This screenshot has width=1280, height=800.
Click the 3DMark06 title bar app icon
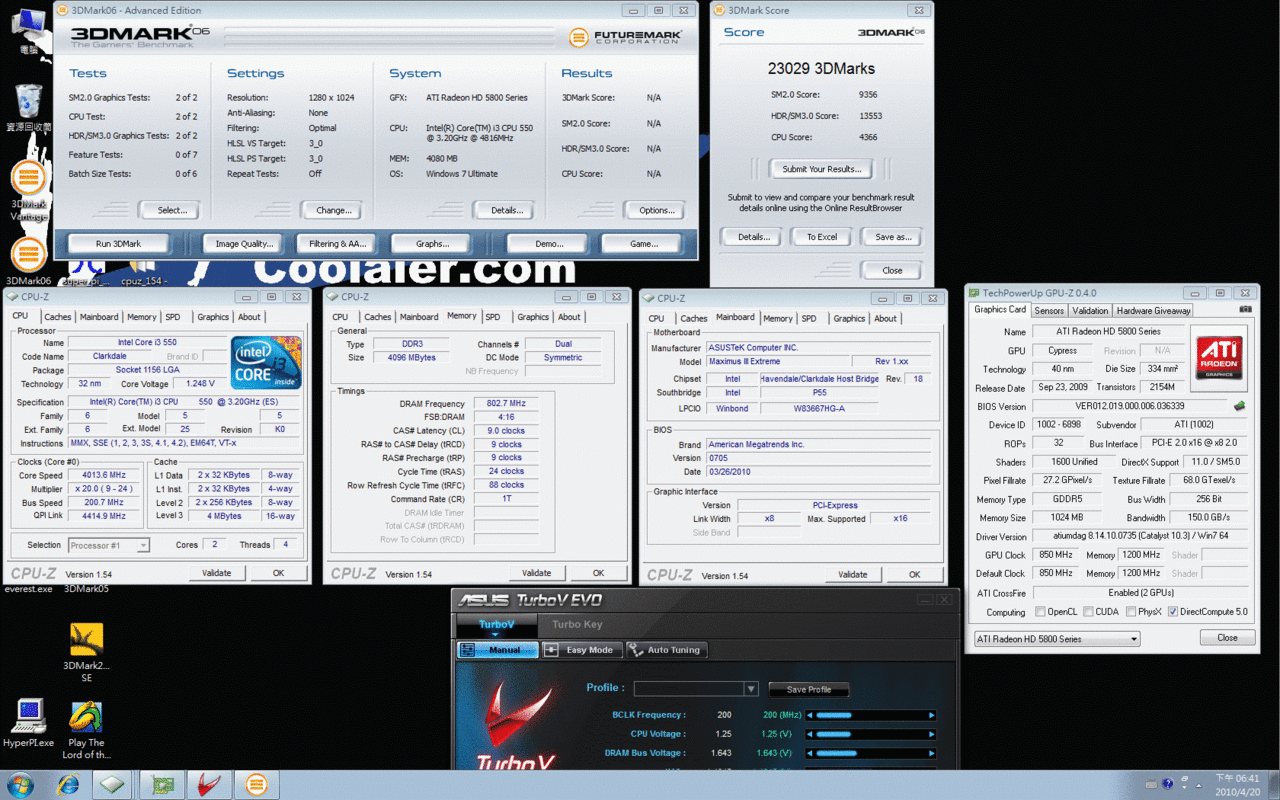coord(63,10)
